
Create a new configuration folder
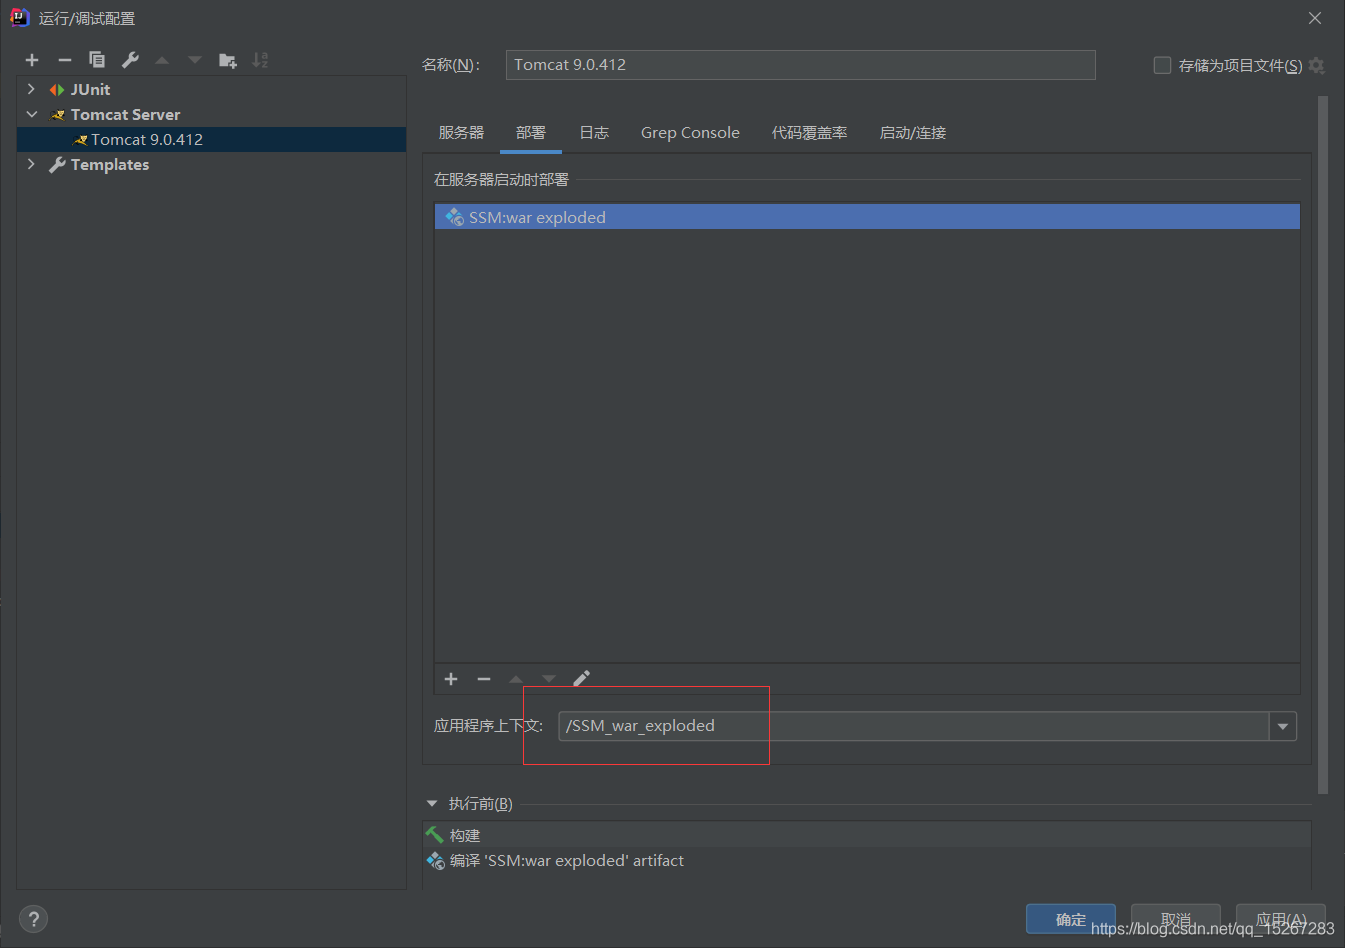click(x=228, y=60)
